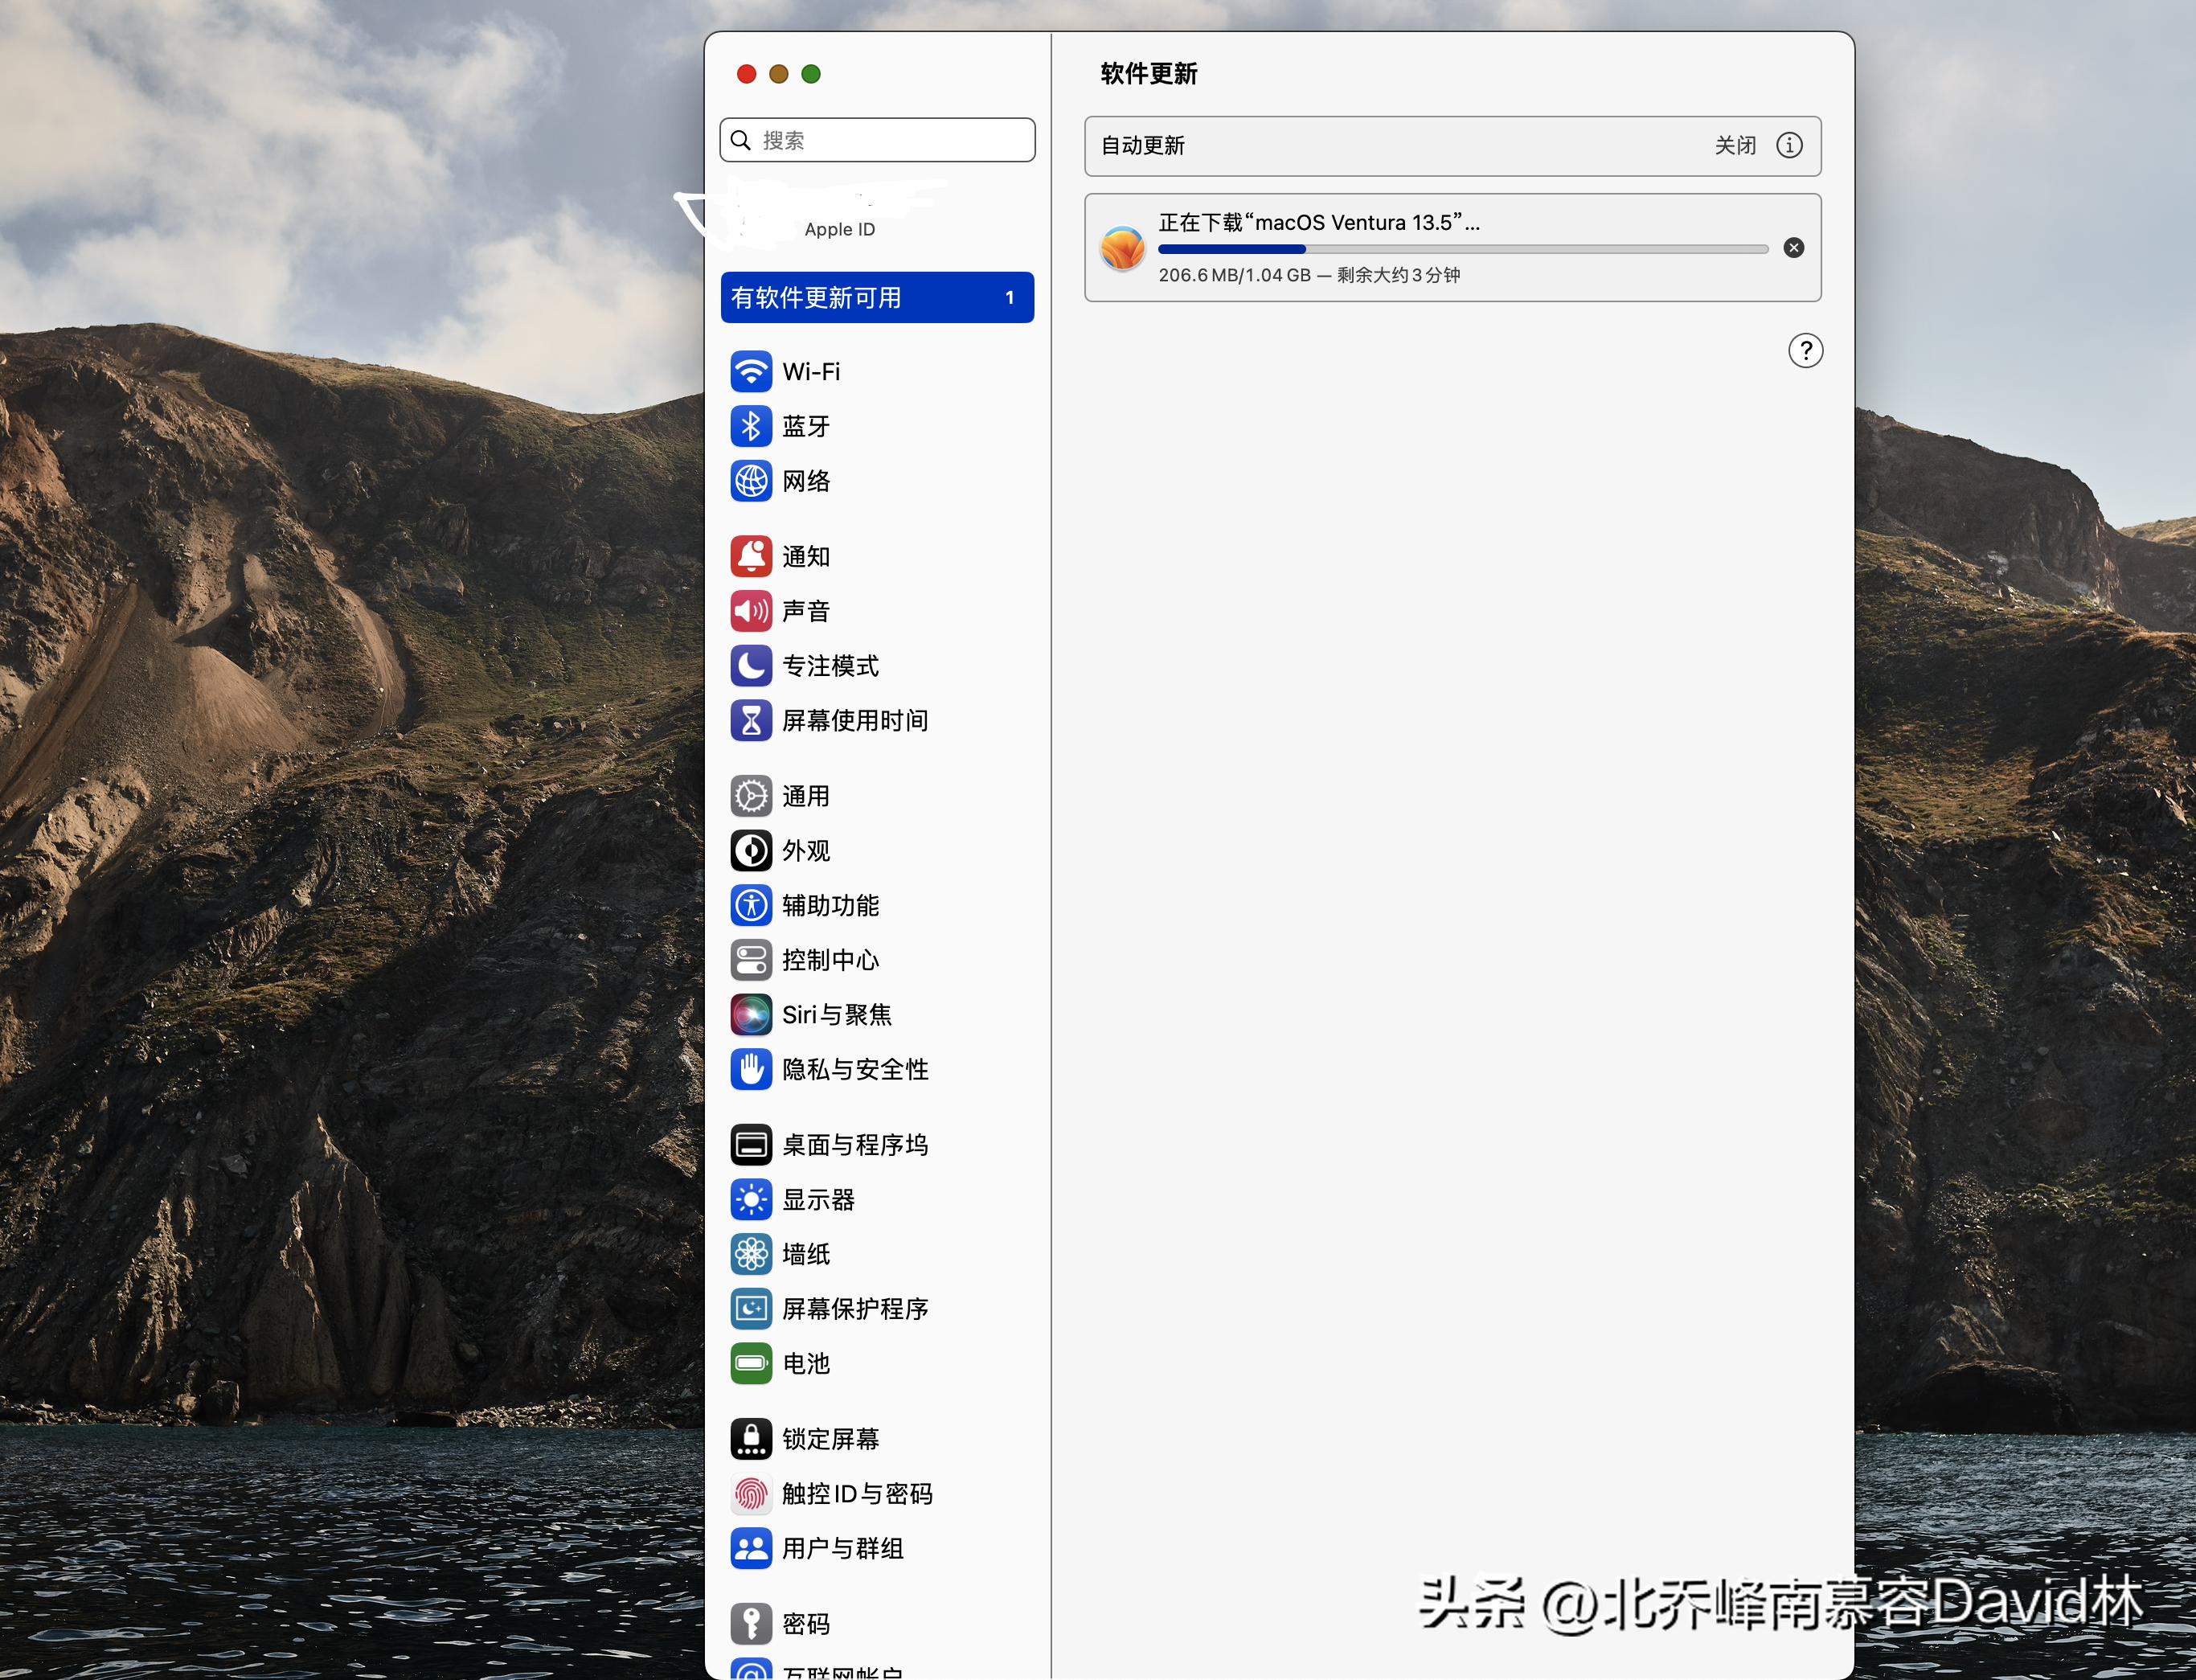Open 电池 (Battery) settings panel

point(805,1363)
